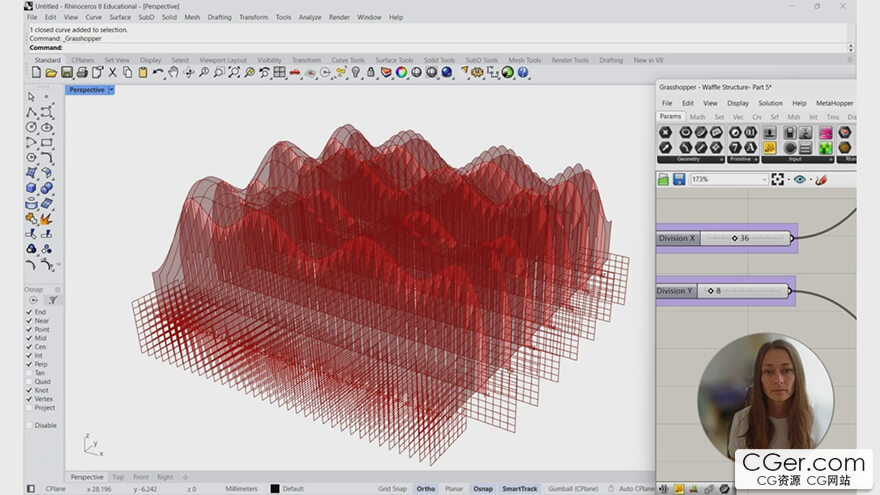Open the Analyze menu in Rhino
This screenshot has height=495, width=880.
(x=310, y=17)
